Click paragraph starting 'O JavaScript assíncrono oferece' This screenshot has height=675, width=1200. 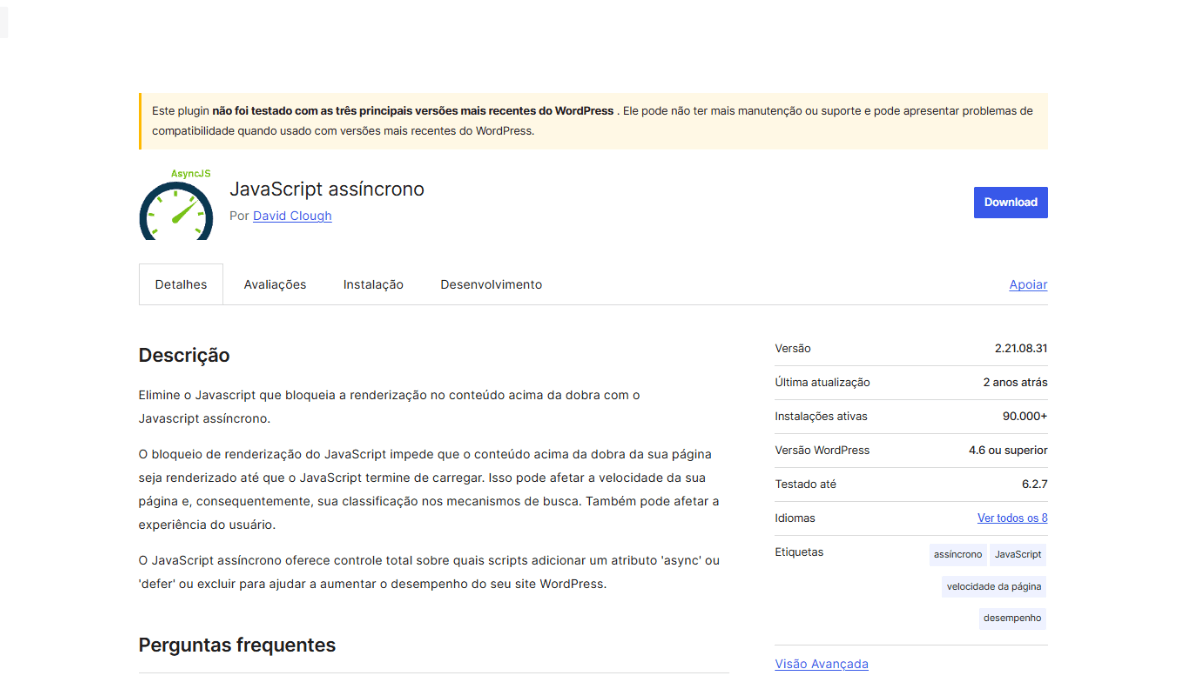[429, 572]
